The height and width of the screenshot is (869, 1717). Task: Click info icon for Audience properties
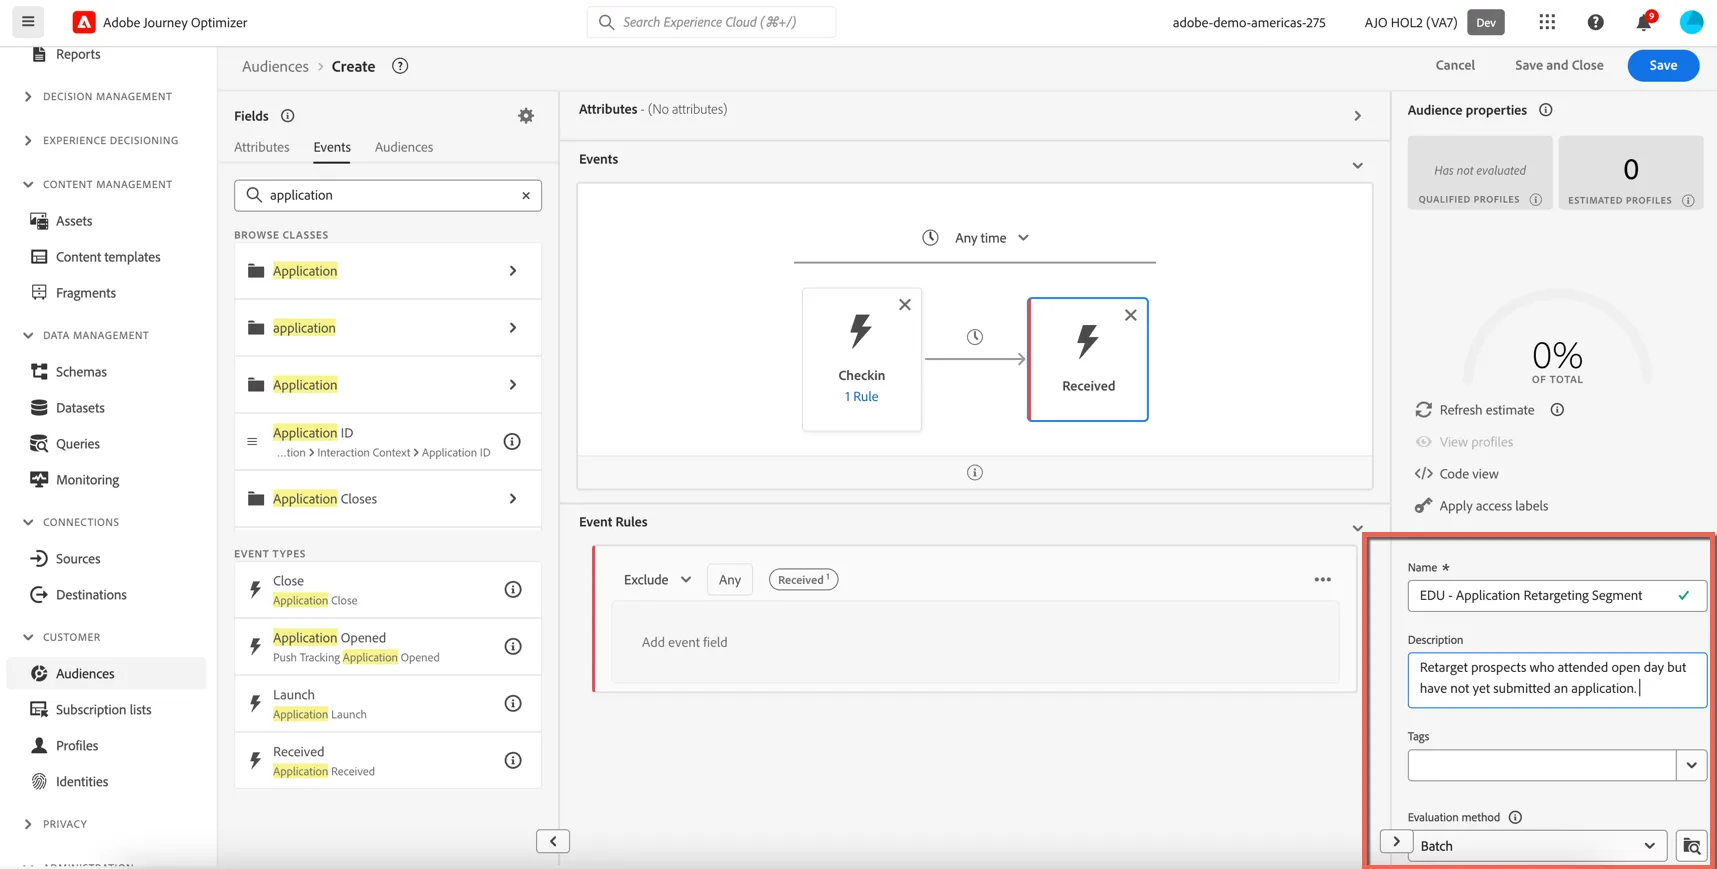click(1546, 110)
